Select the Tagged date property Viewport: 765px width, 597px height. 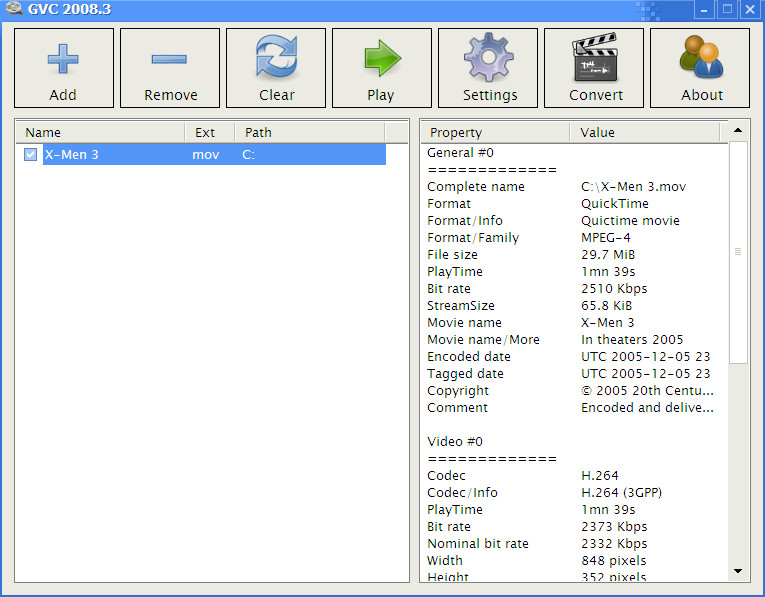click(x=465, y=374)
